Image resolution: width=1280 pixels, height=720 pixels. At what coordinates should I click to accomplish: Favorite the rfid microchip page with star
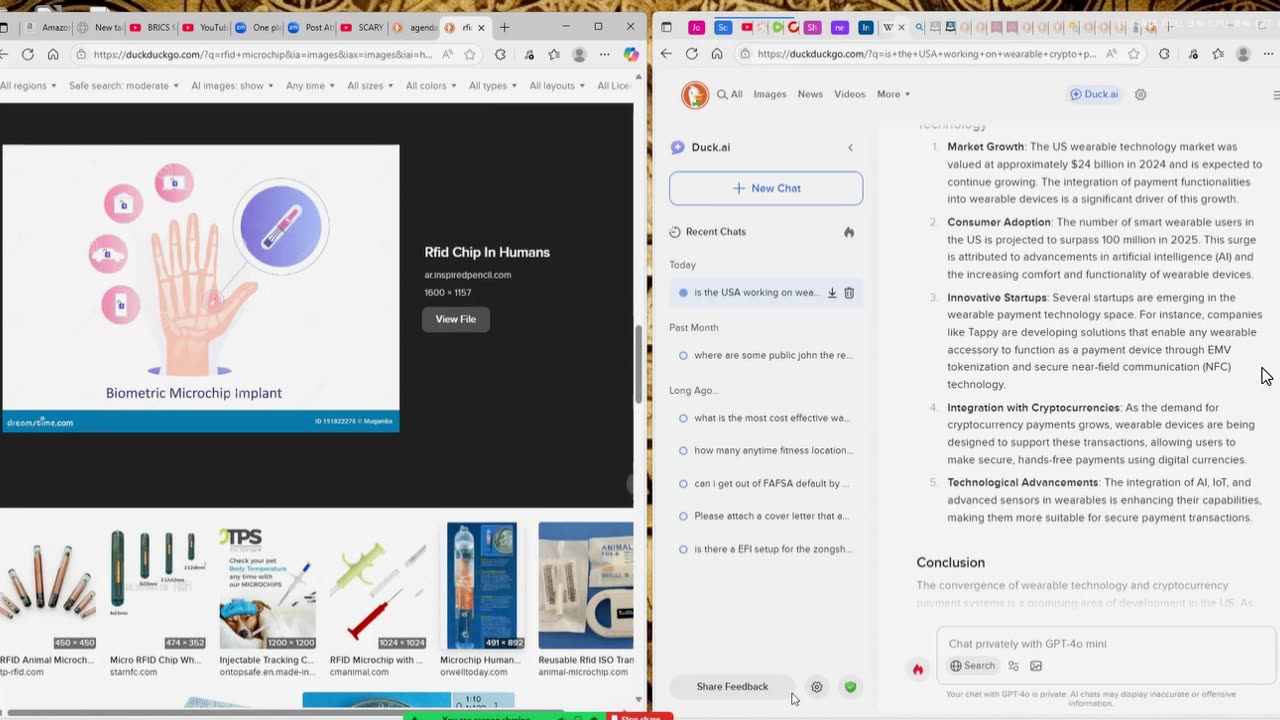click(x=470, y=54)
